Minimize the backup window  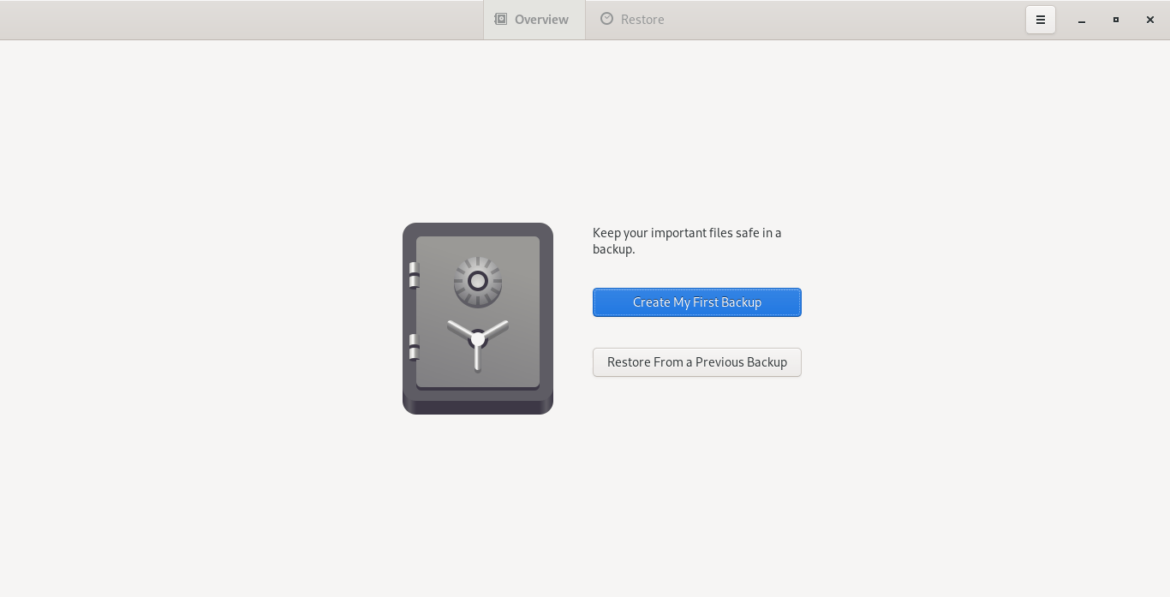1081,20
